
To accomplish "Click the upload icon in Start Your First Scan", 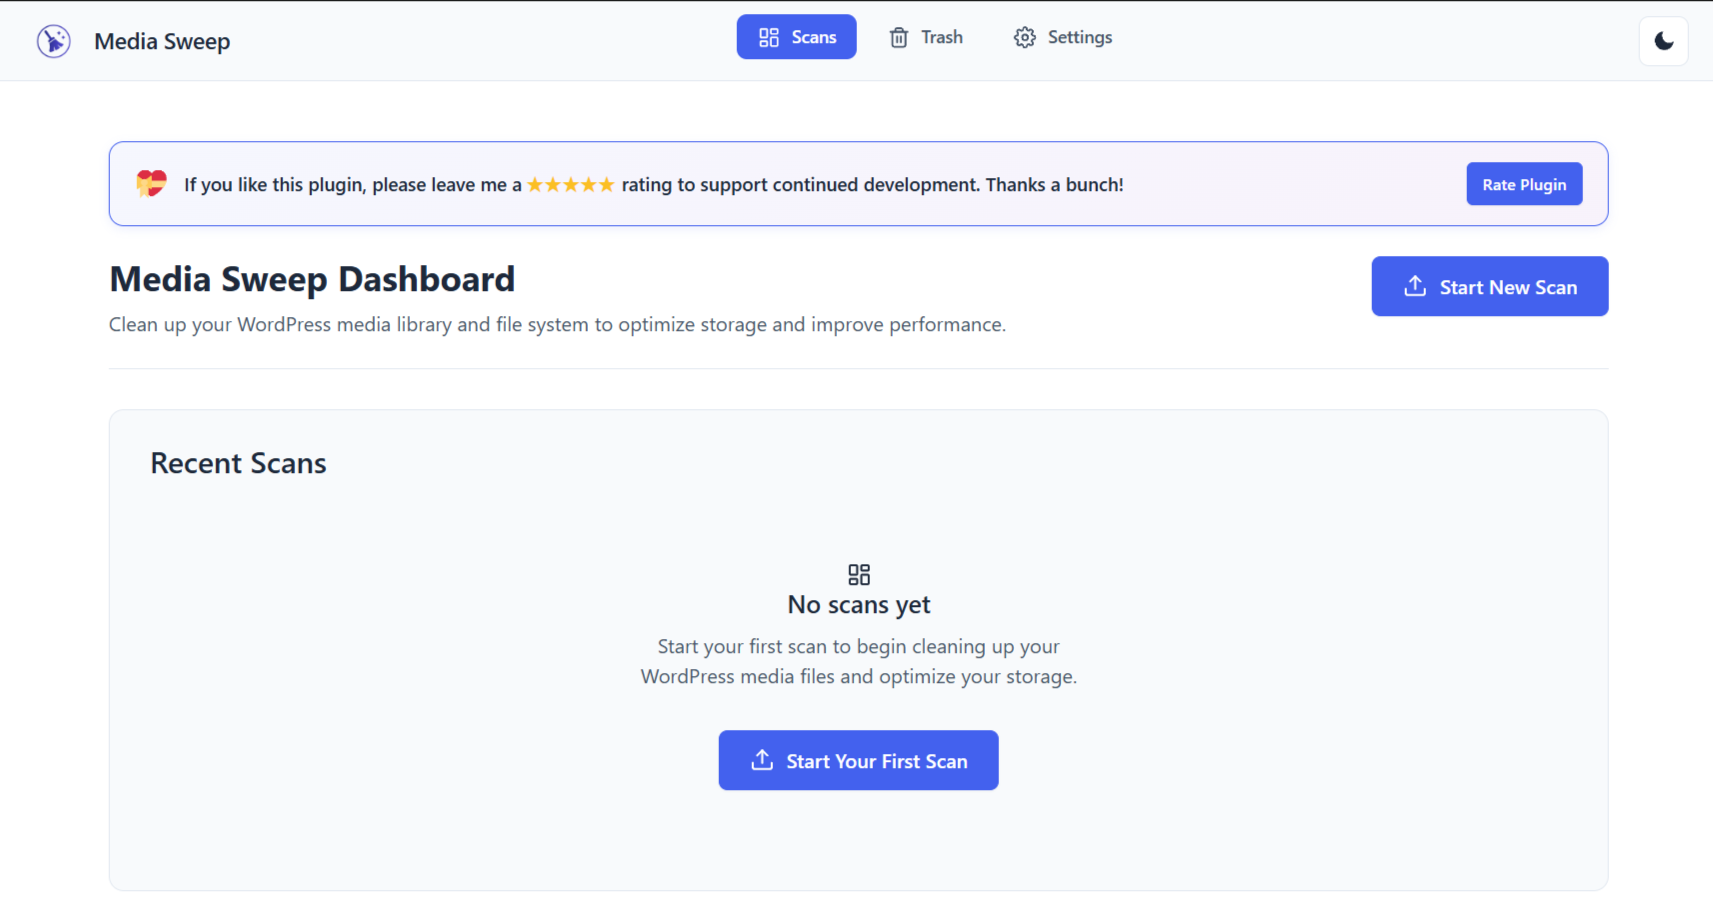I will coord(762,760).
